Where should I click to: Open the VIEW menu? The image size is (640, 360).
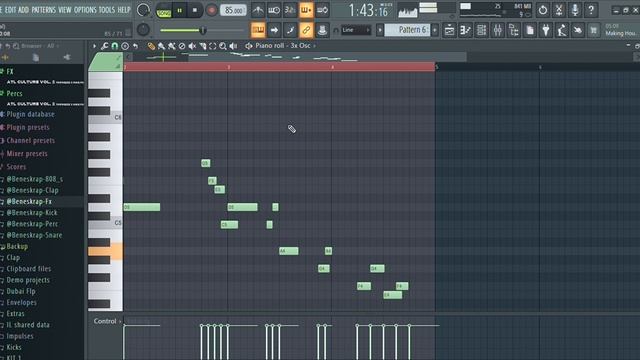[65, 10]
